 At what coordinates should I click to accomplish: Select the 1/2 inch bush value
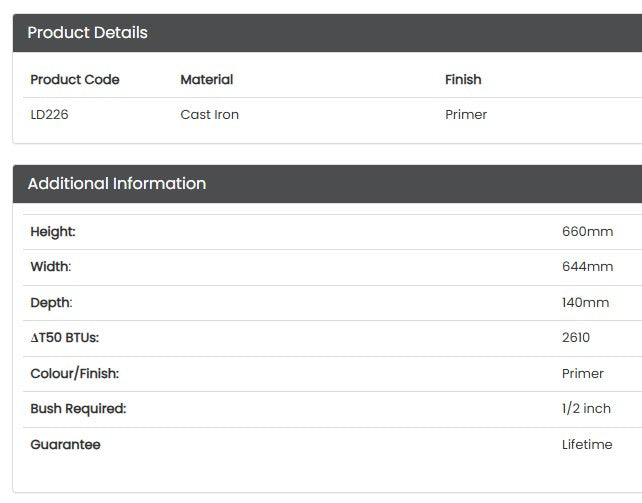point(586,409)
